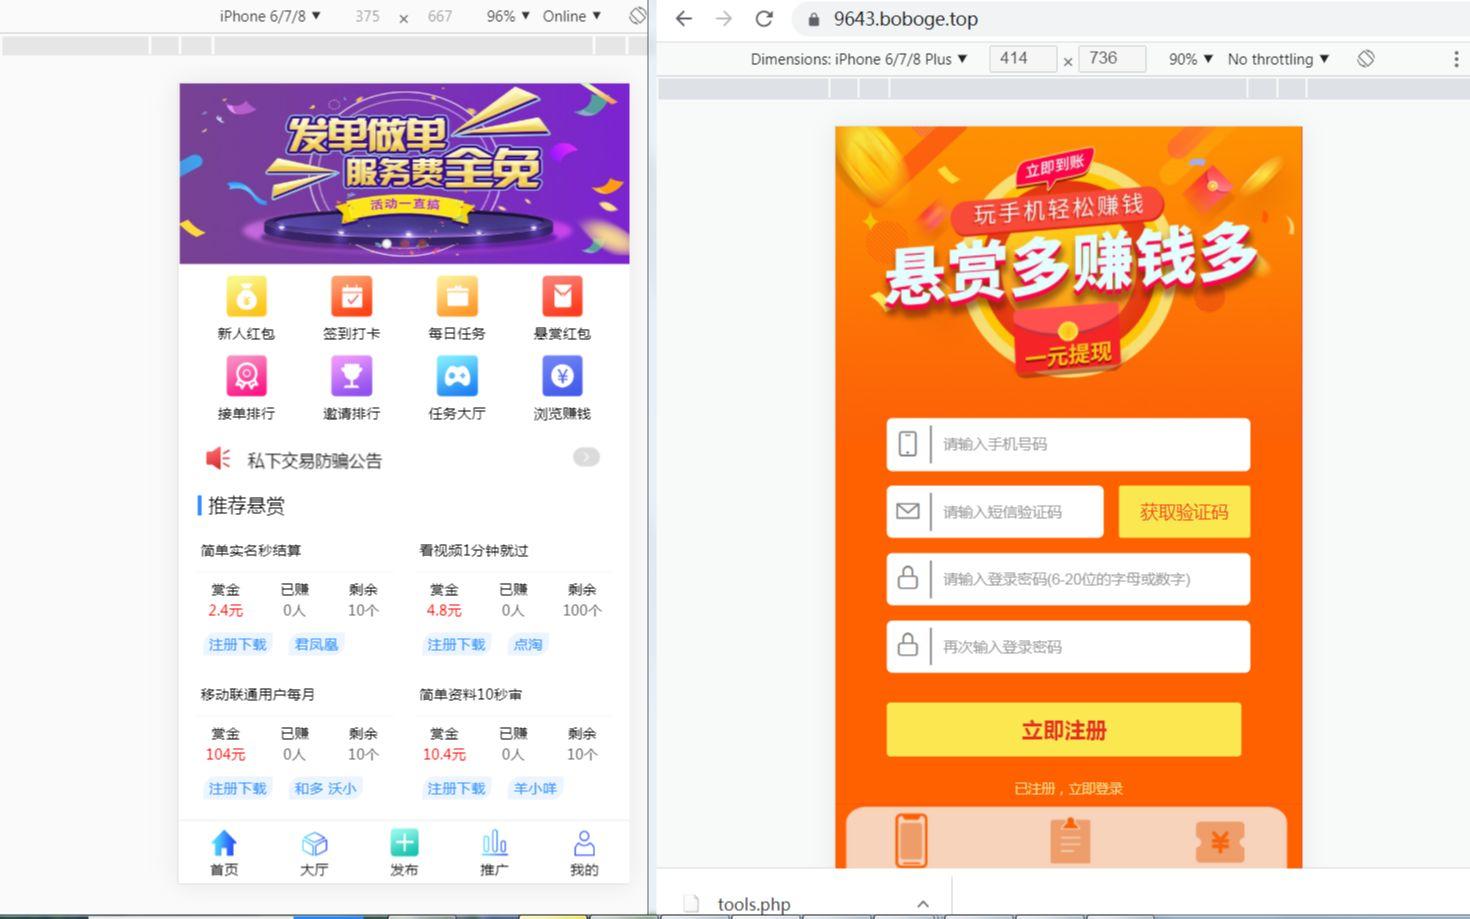Open the No throttling dropdown
This screenshot has width=1470, height=919.
tap(1278, 59)
